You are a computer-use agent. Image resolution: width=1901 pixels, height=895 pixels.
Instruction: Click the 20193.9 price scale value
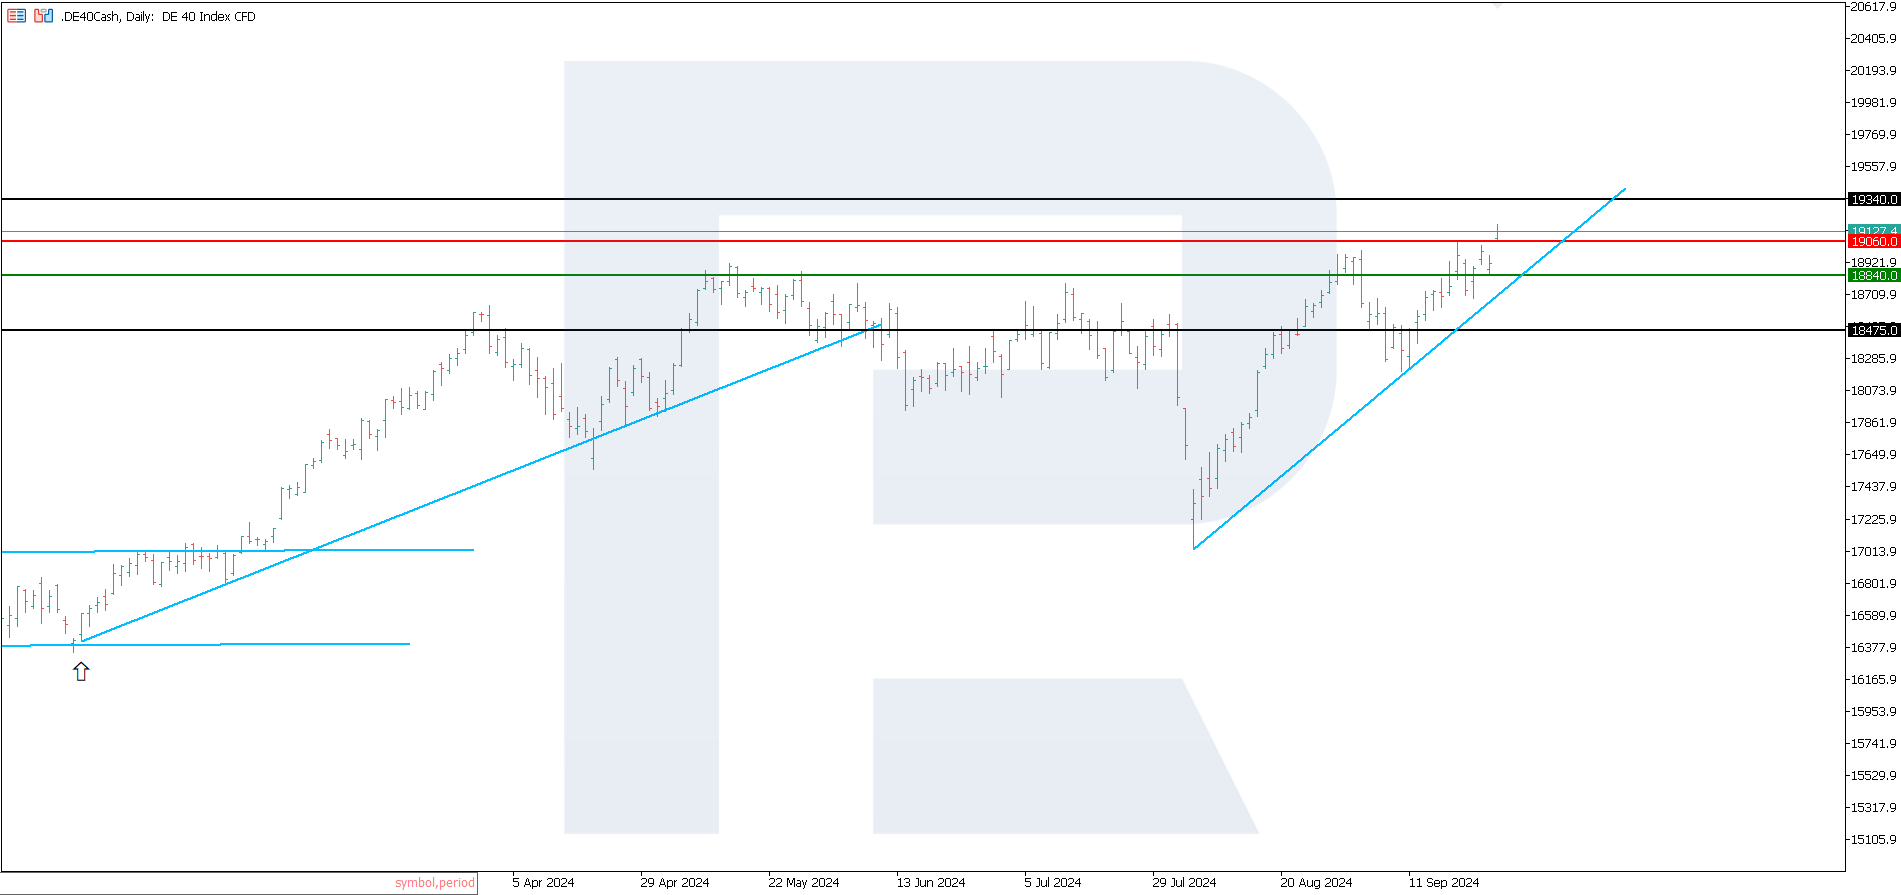[x=1873, y=71]
